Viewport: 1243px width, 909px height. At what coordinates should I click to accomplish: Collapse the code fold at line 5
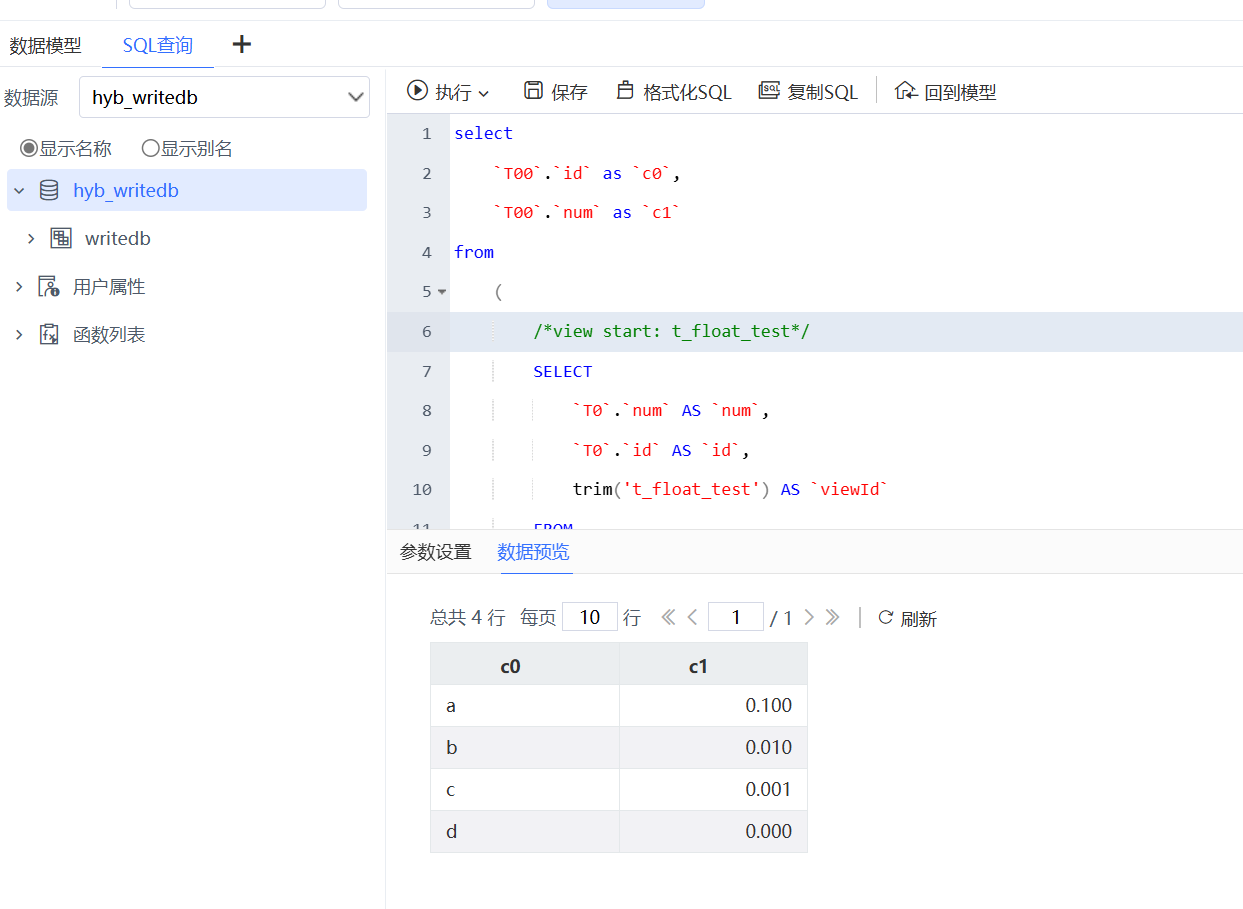click(442, 292)
